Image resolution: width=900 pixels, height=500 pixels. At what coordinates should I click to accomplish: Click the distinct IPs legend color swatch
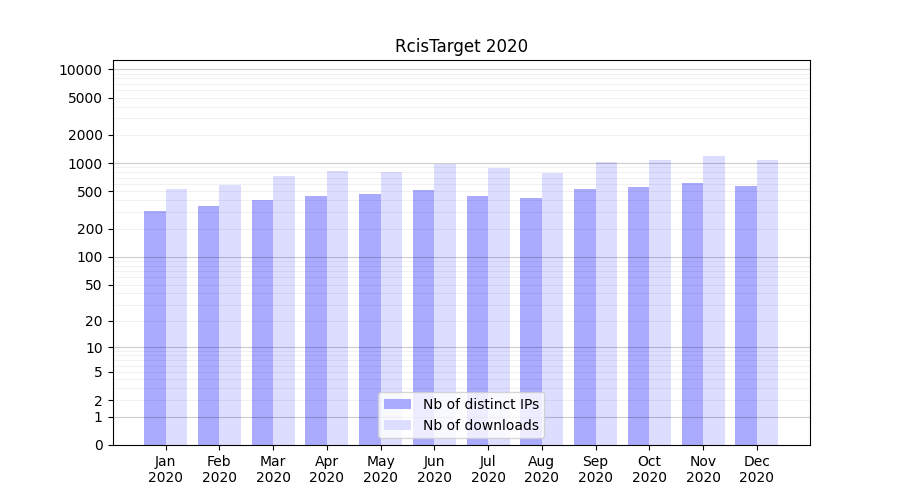pyautogui.click(x=397, y=404)
